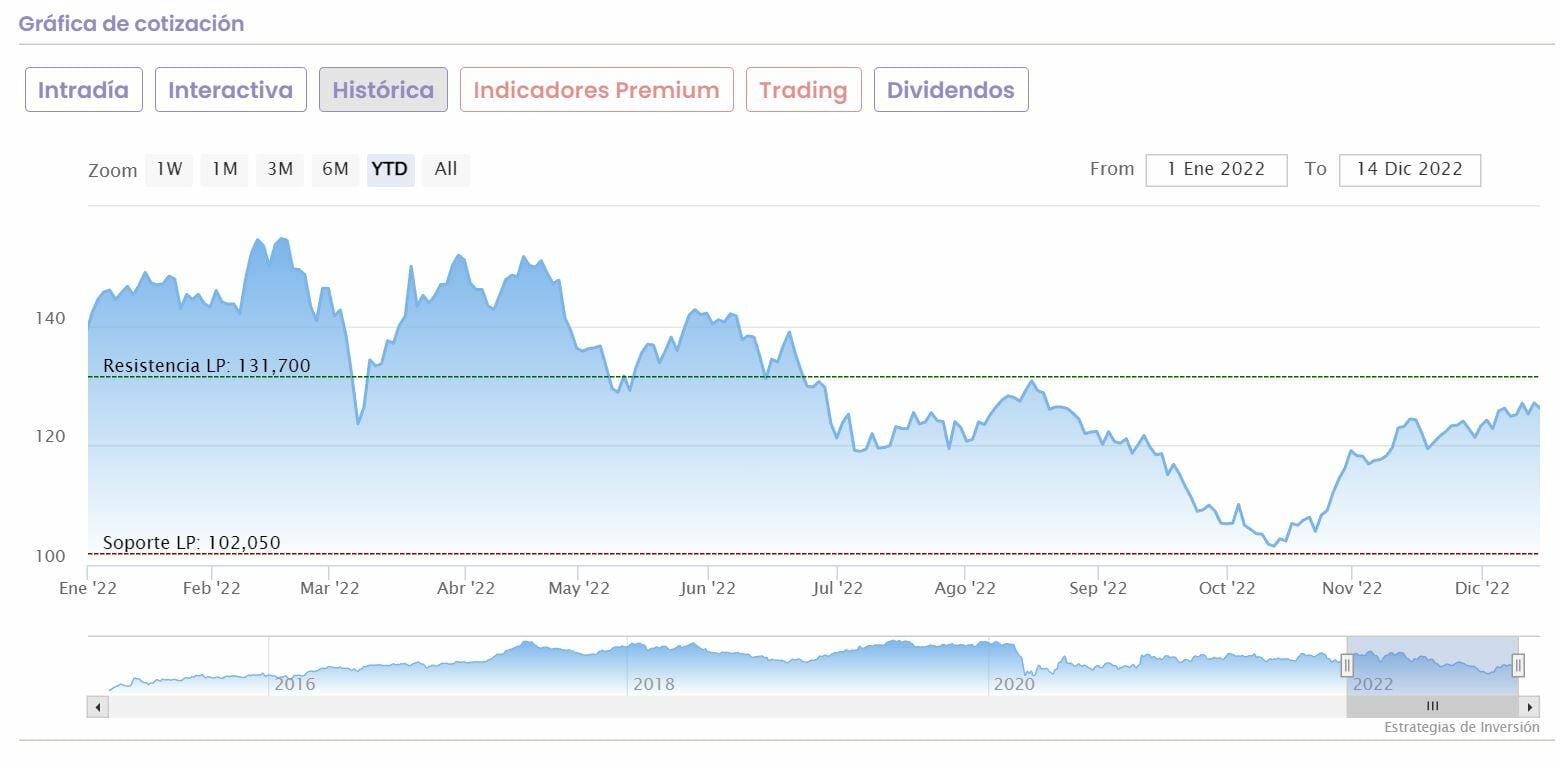Viewport: 1560px width, 768px height.
Task: Switch to the Trading tab
Action: [x=803, y=90]
